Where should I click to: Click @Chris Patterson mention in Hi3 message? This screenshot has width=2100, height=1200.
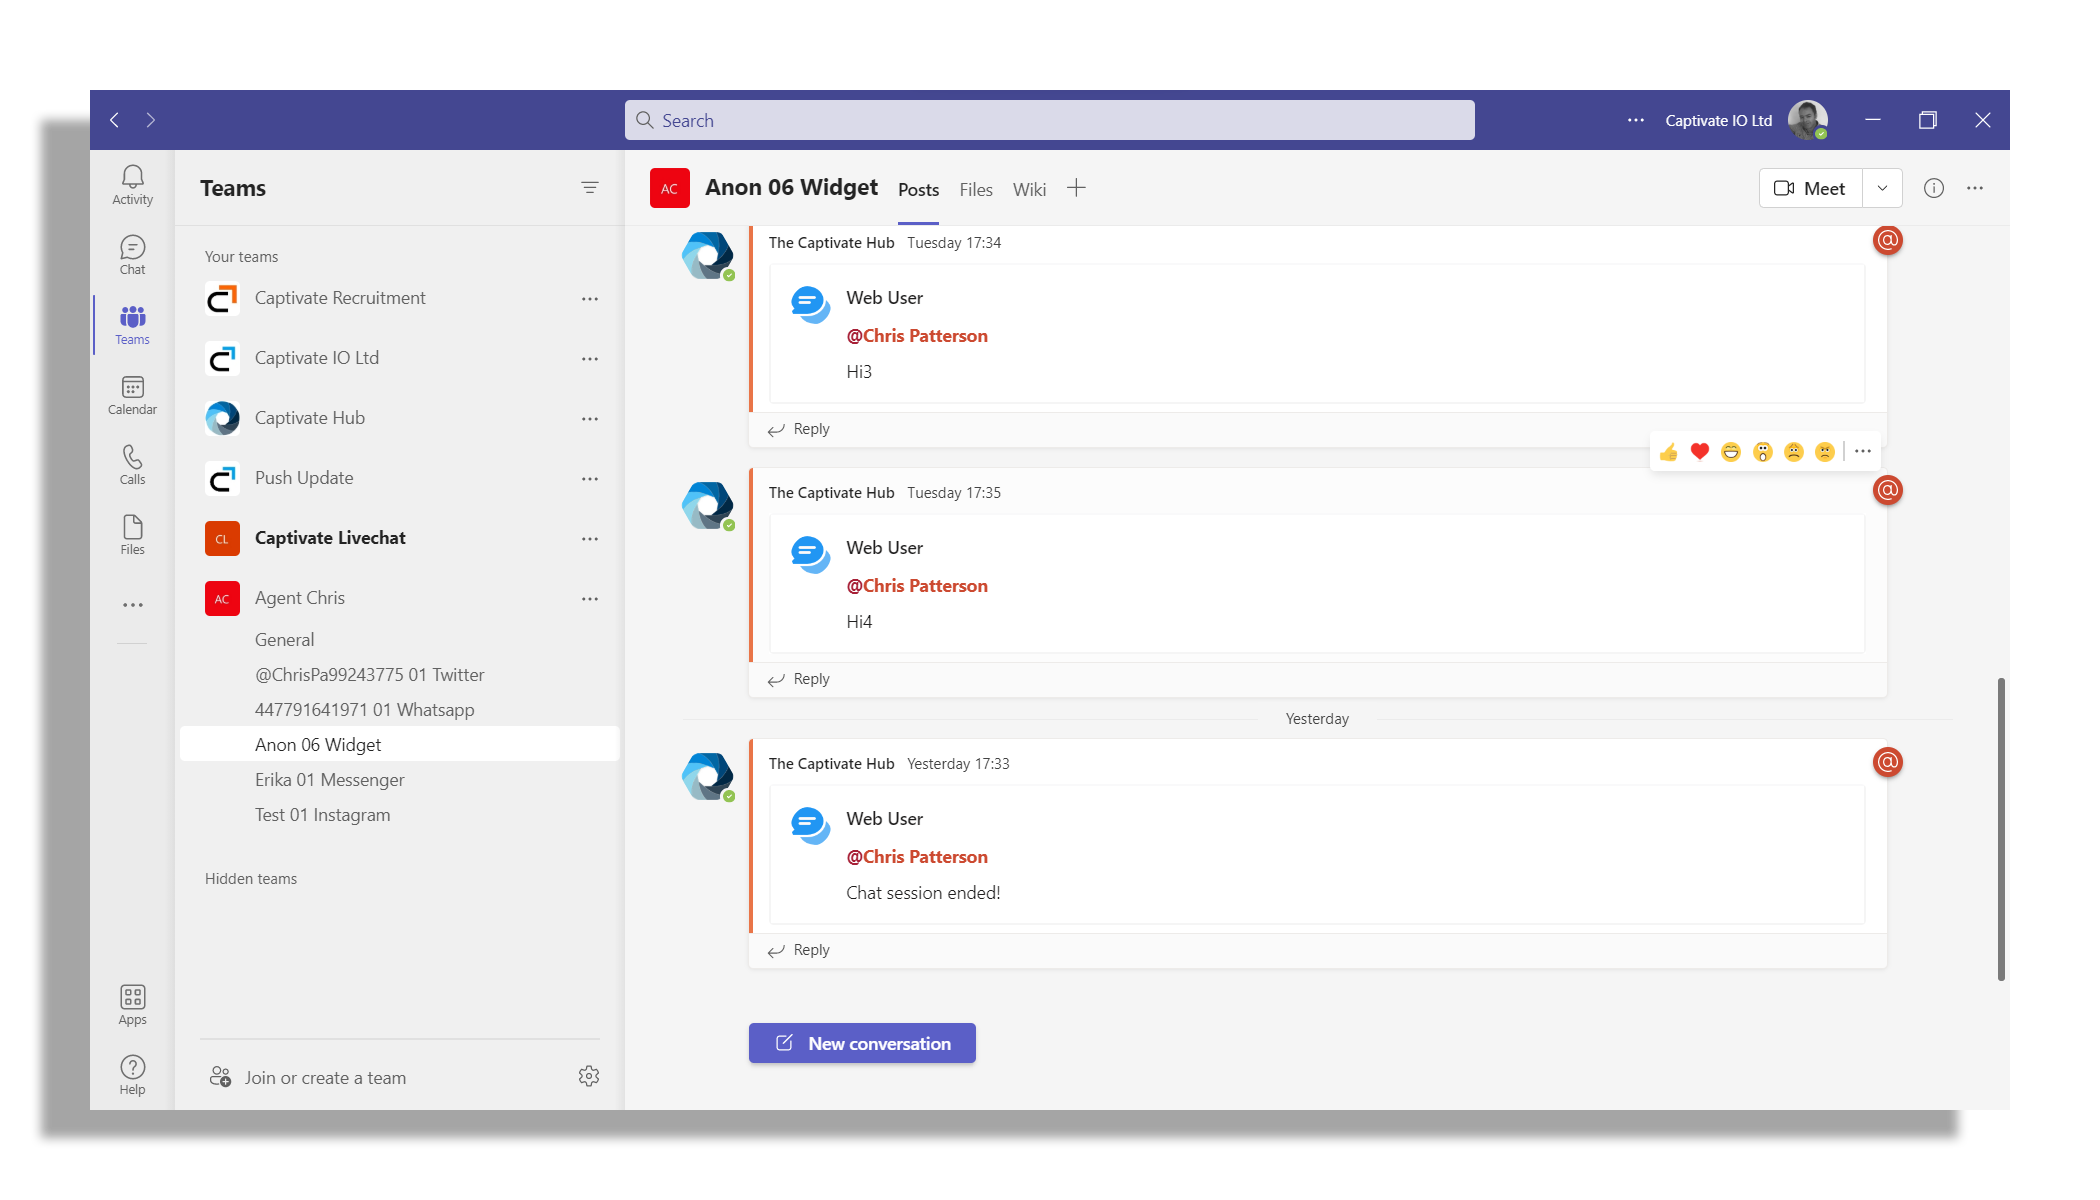tap(917, 336)
